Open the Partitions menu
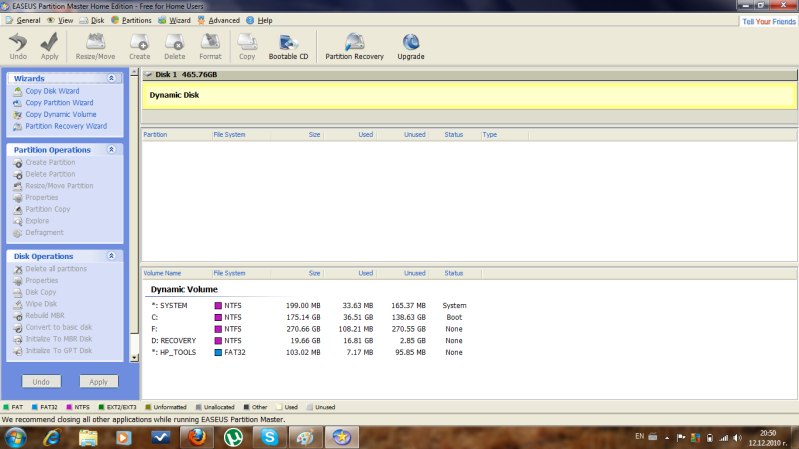799x449 pixels. pyautogui.click(x=131, y=20)
